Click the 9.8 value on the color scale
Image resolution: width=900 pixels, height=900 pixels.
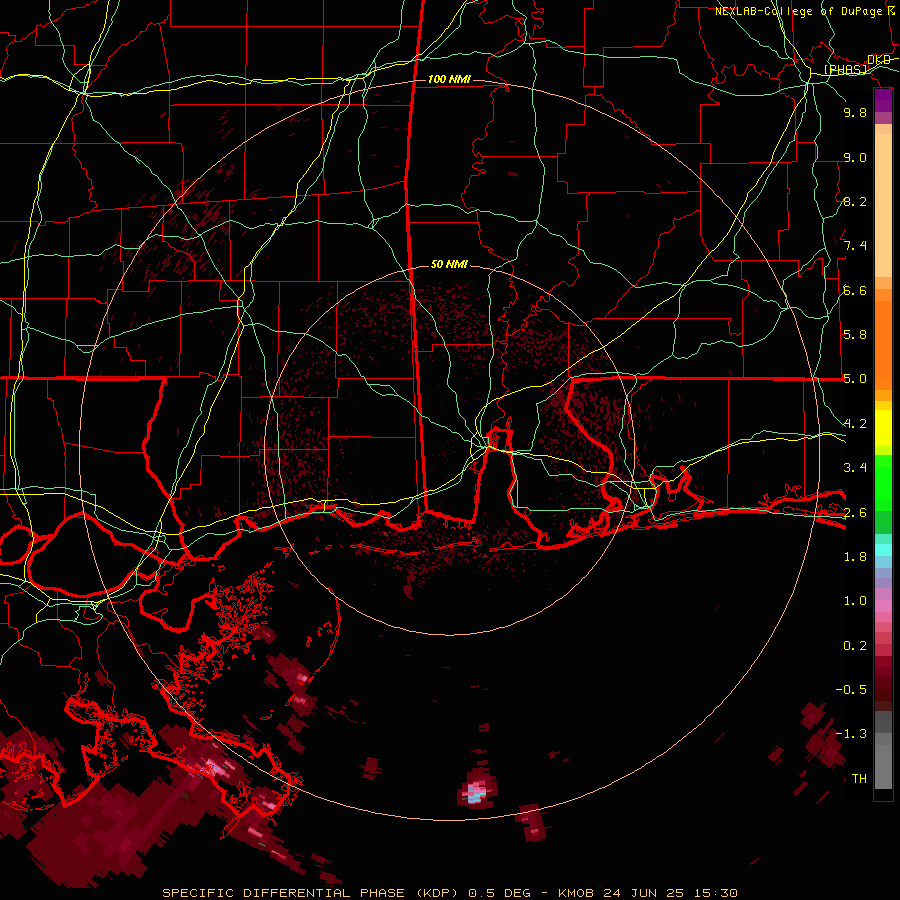coord(855,112)
